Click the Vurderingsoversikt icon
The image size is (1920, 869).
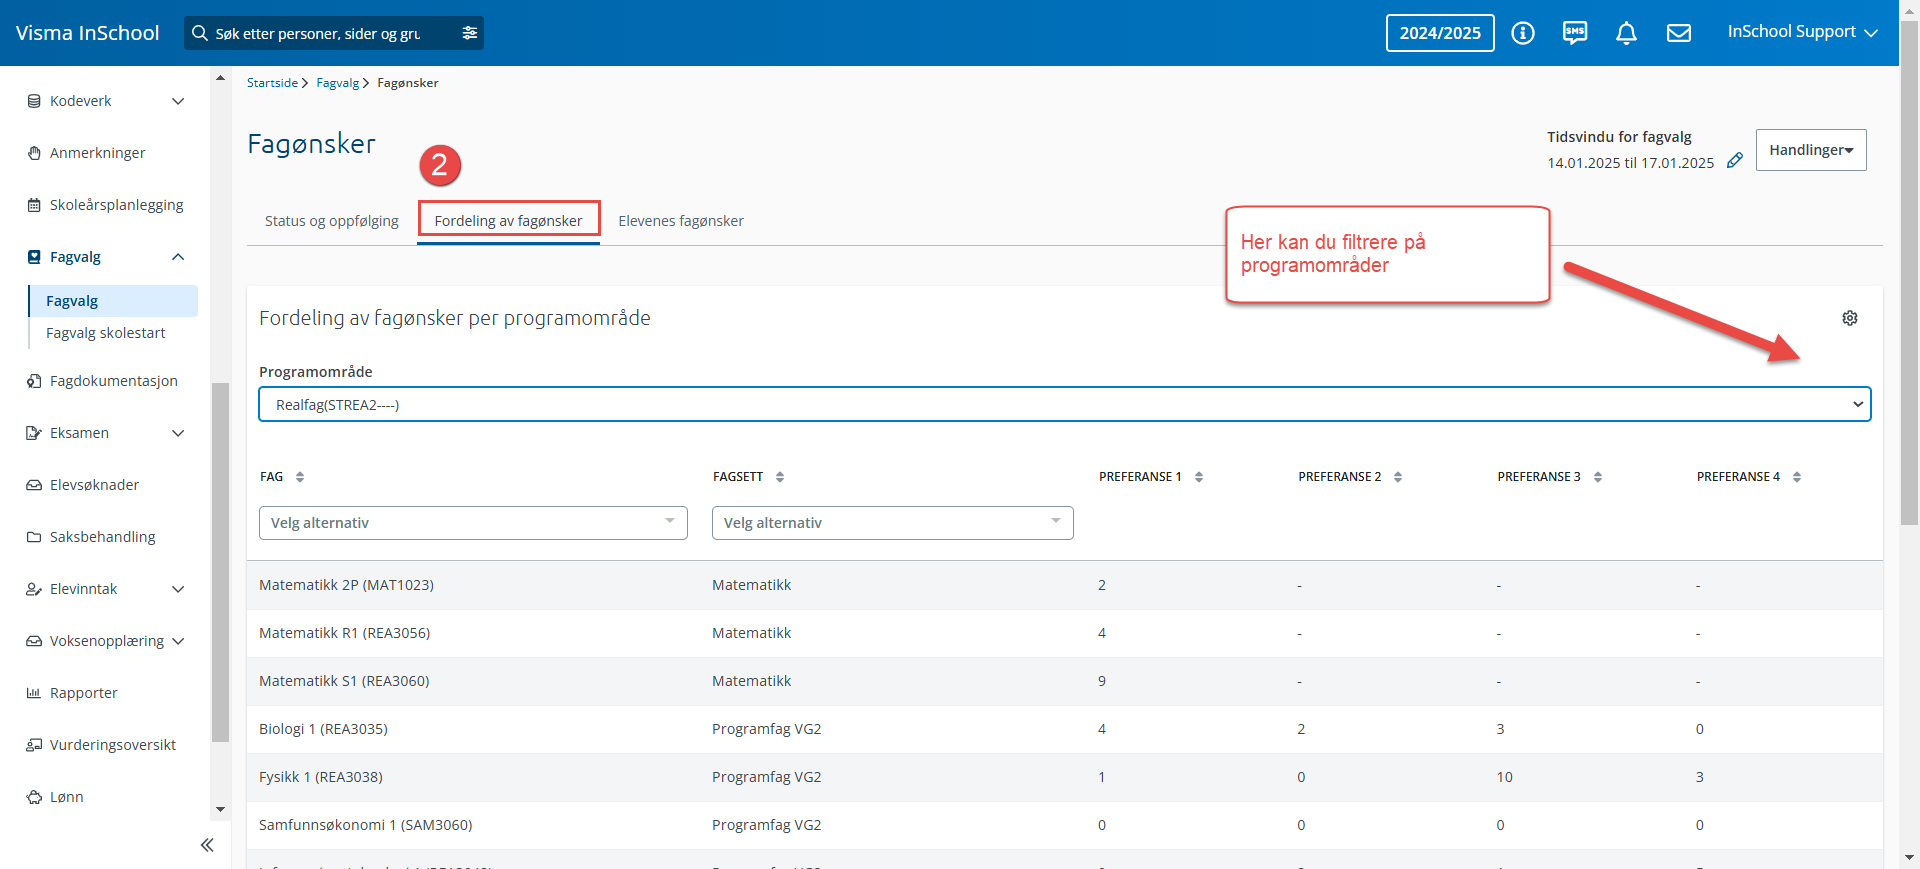coord(34,745)
